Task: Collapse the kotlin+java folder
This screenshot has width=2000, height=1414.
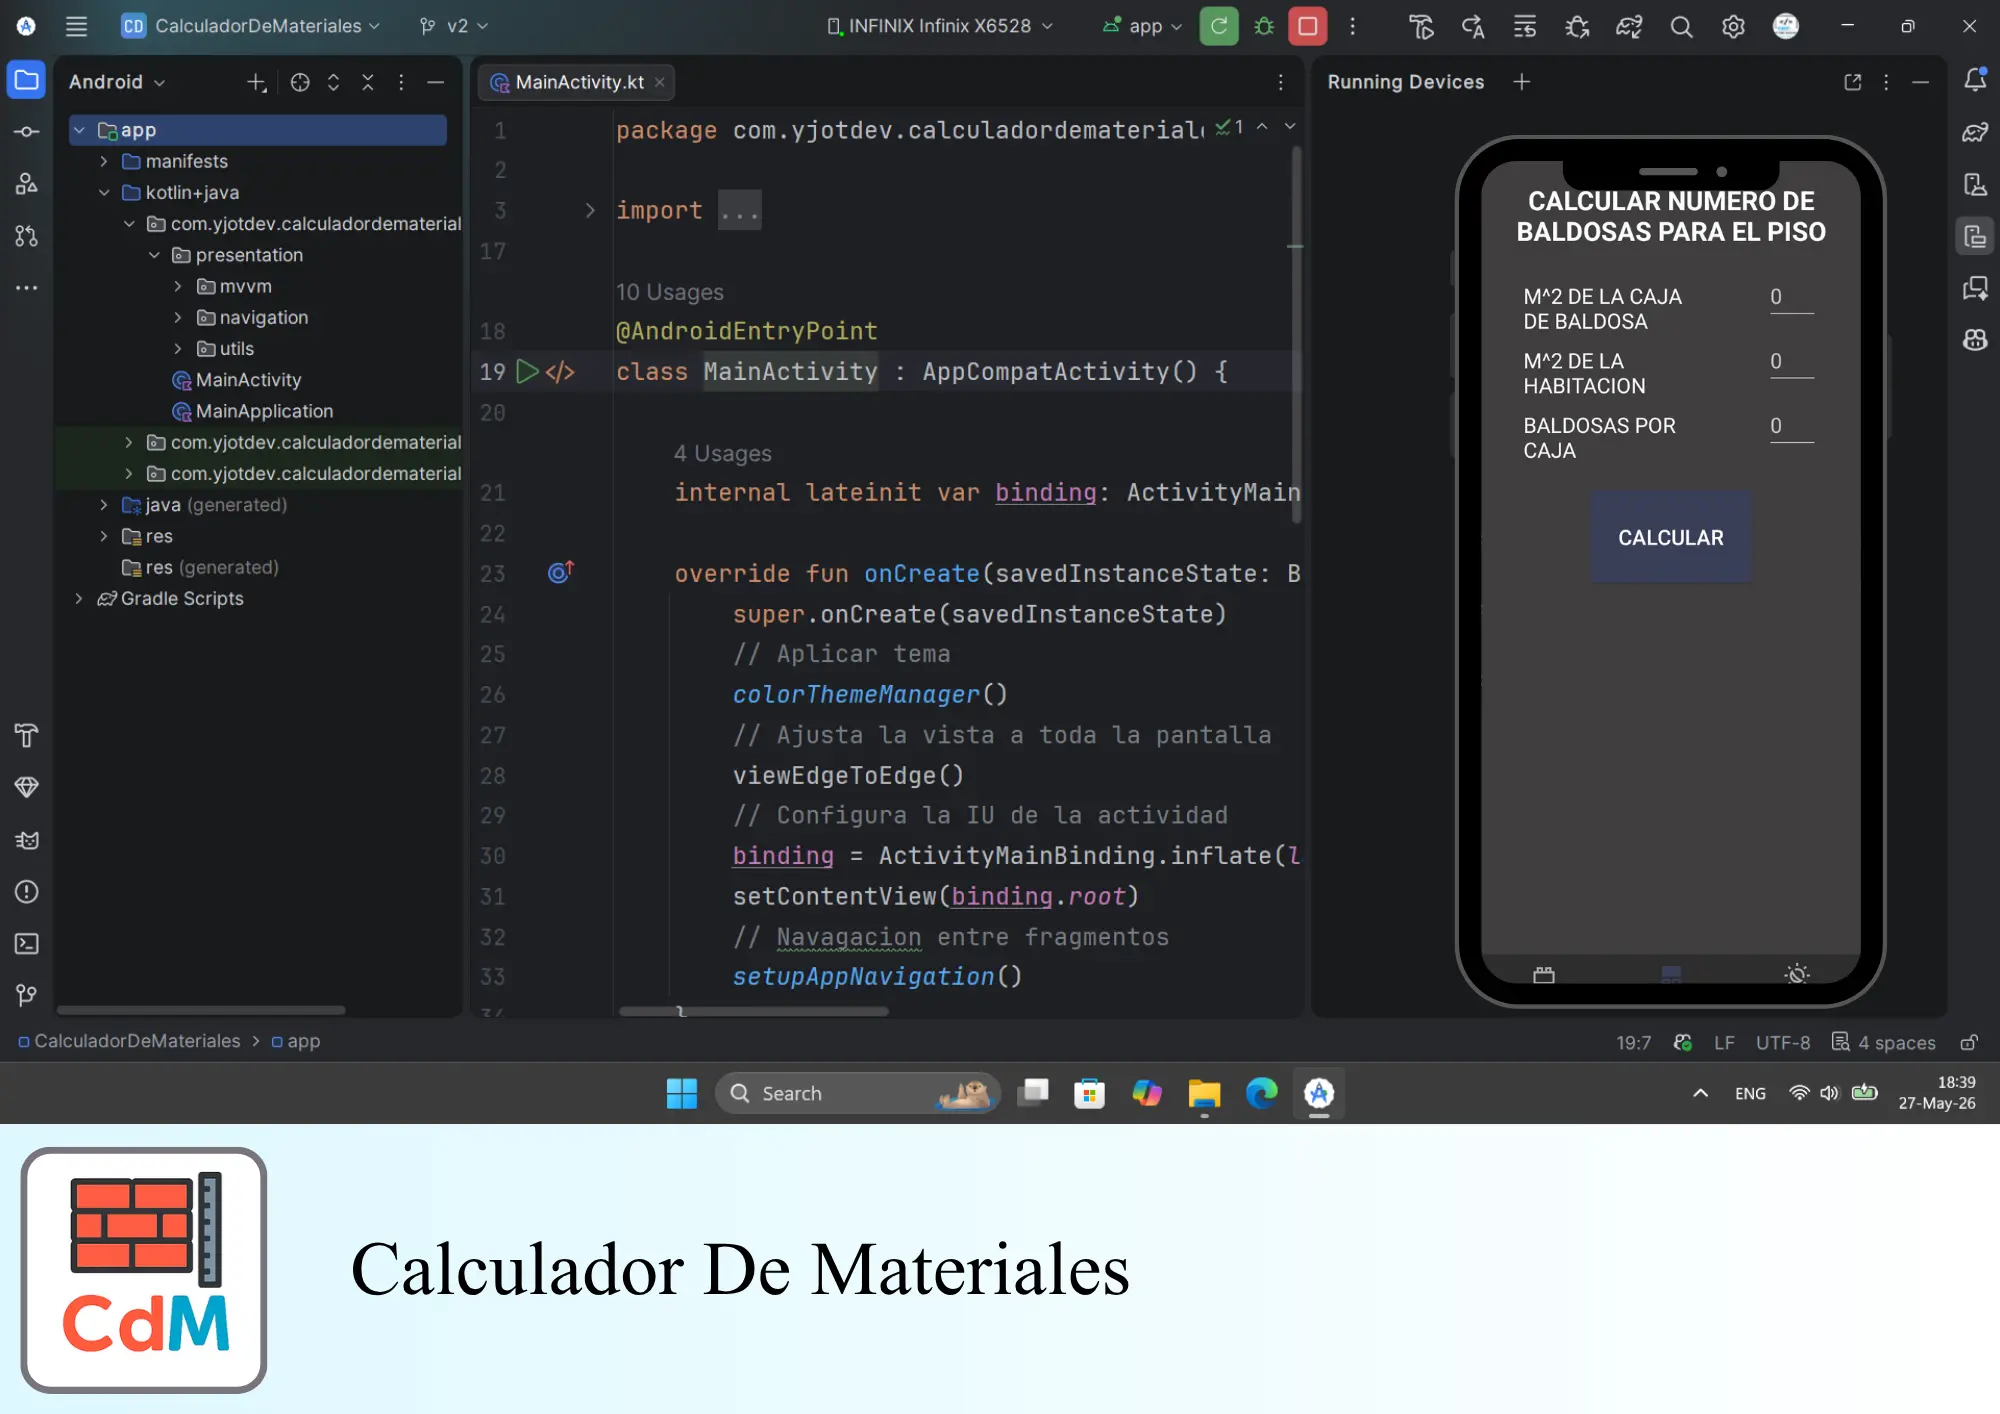Action: 104,192
